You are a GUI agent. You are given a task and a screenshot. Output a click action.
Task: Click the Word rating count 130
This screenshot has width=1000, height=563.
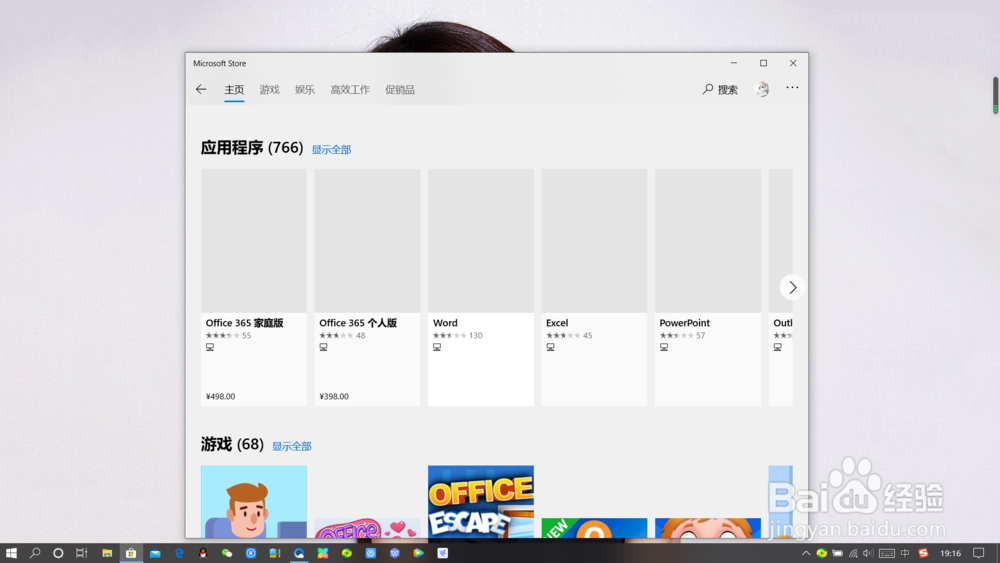[476, 335]
